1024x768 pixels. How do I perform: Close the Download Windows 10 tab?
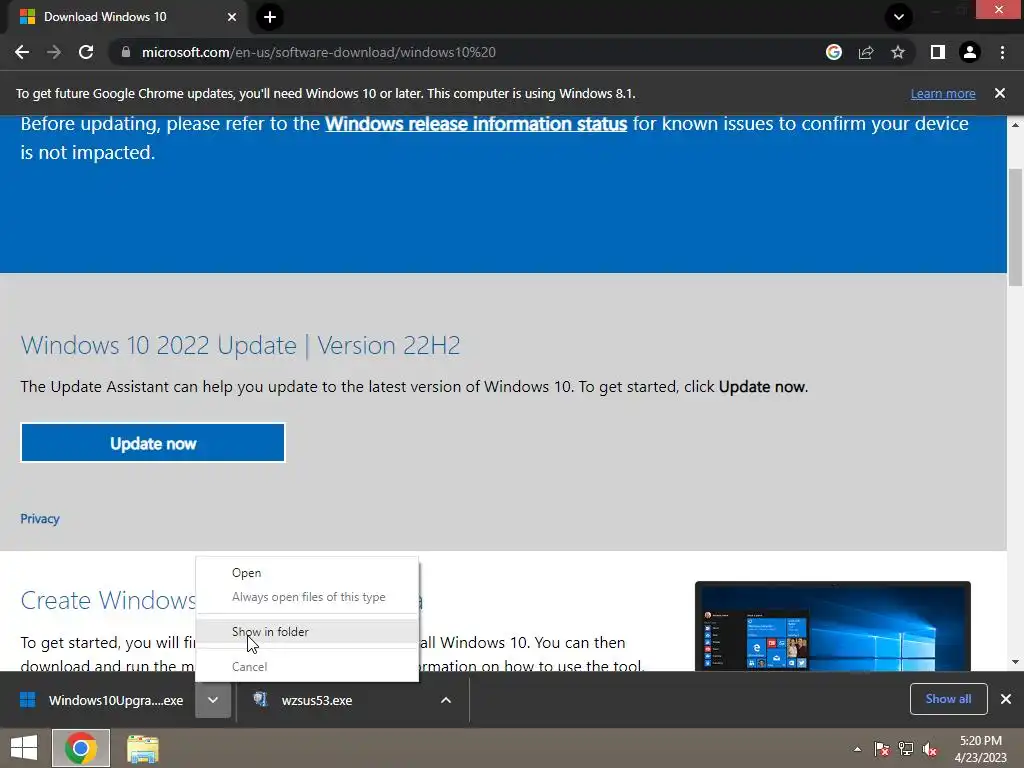click(x=232, y=17)
